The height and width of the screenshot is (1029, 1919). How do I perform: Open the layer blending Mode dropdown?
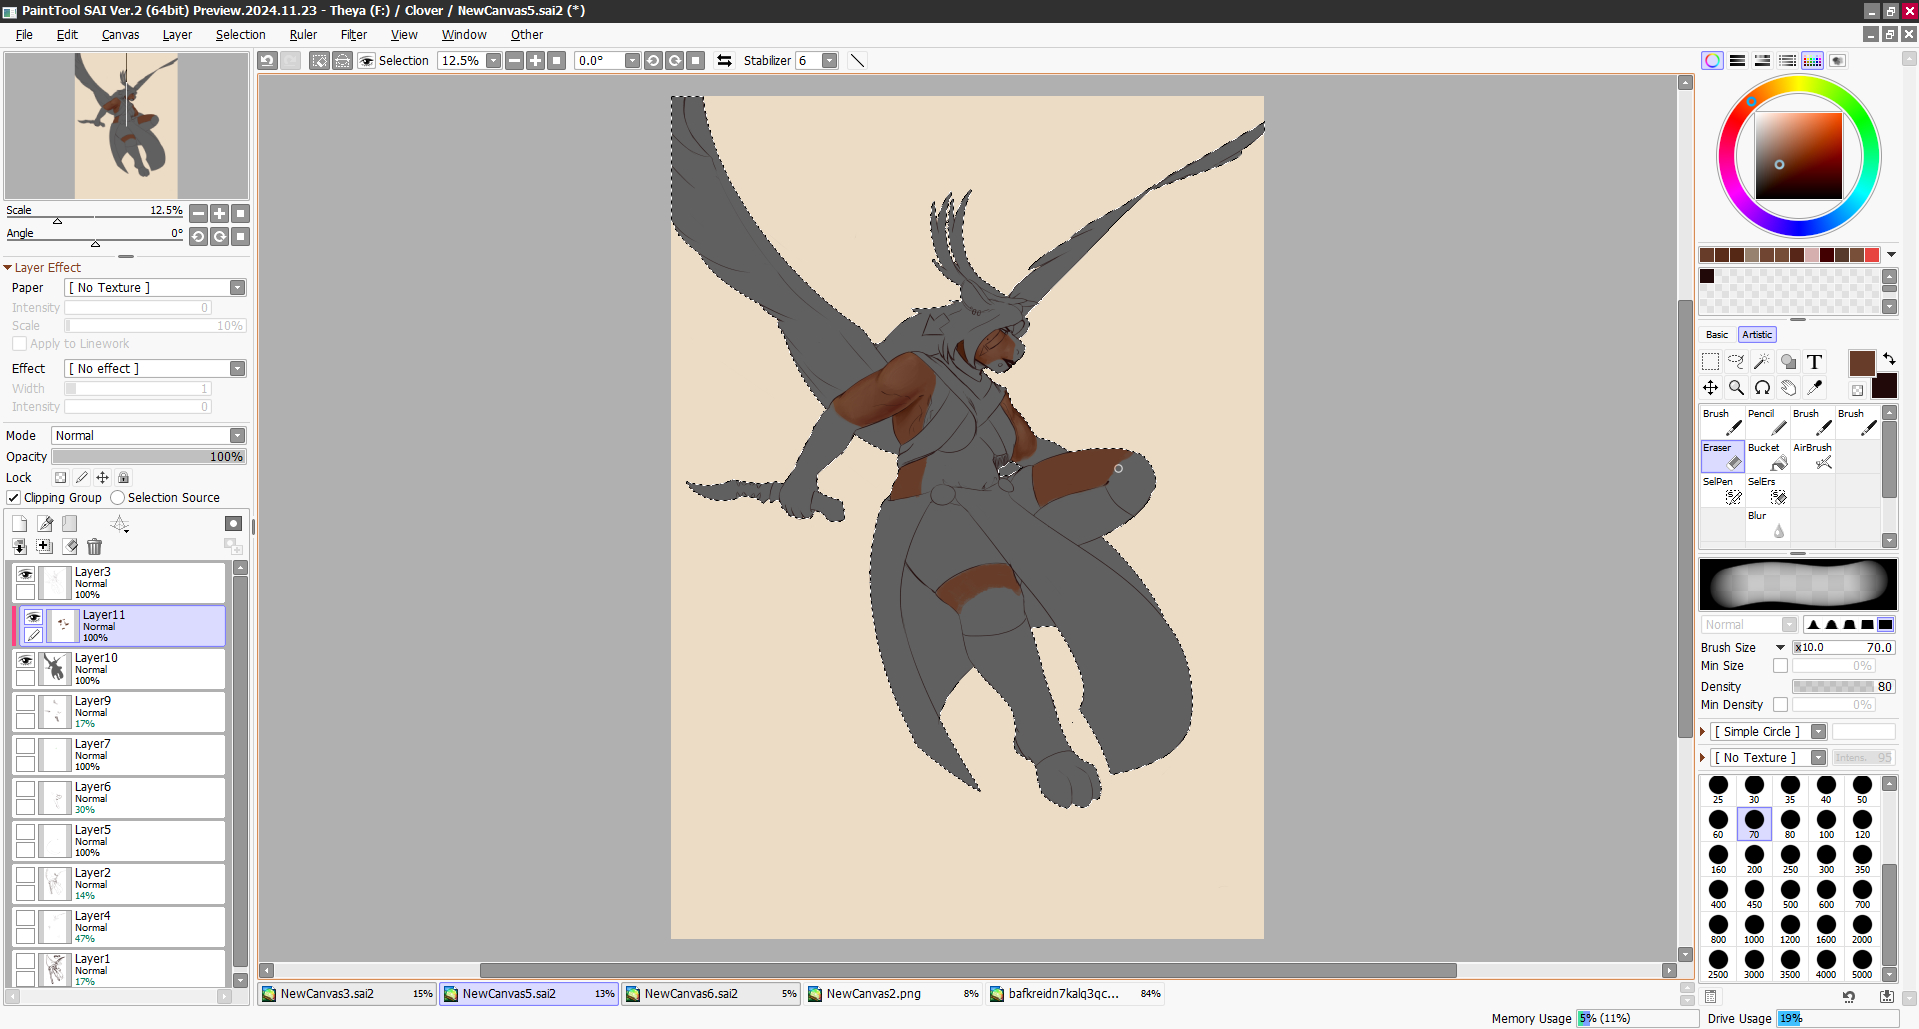pyautogui.click(x=148, y=436)
